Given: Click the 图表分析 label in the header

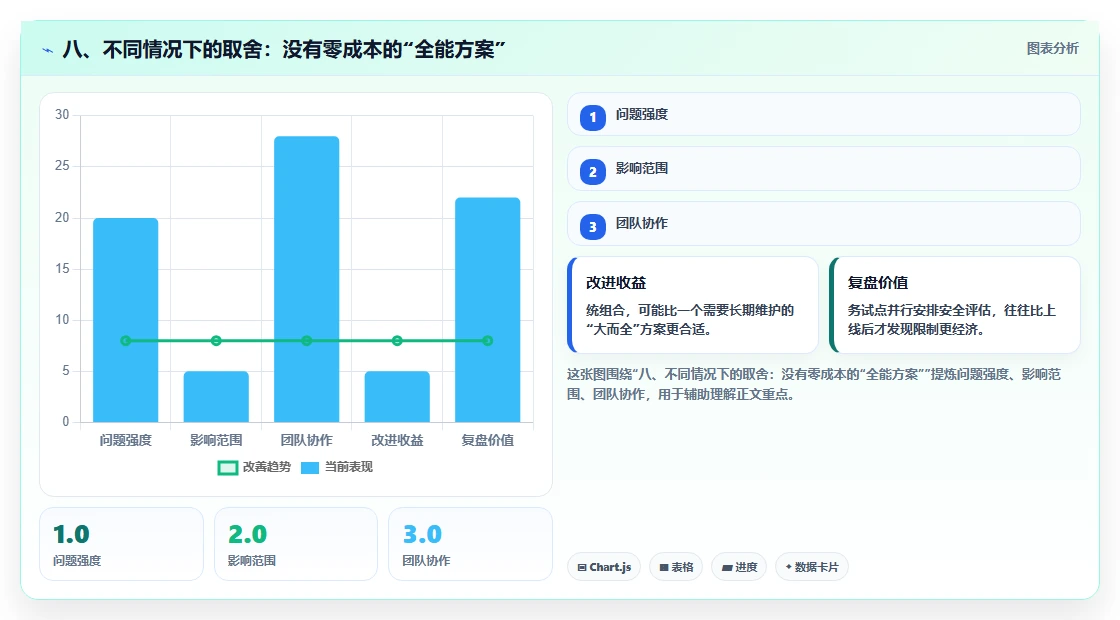Looking at the screenshot, I should (x=1053, y=49).
